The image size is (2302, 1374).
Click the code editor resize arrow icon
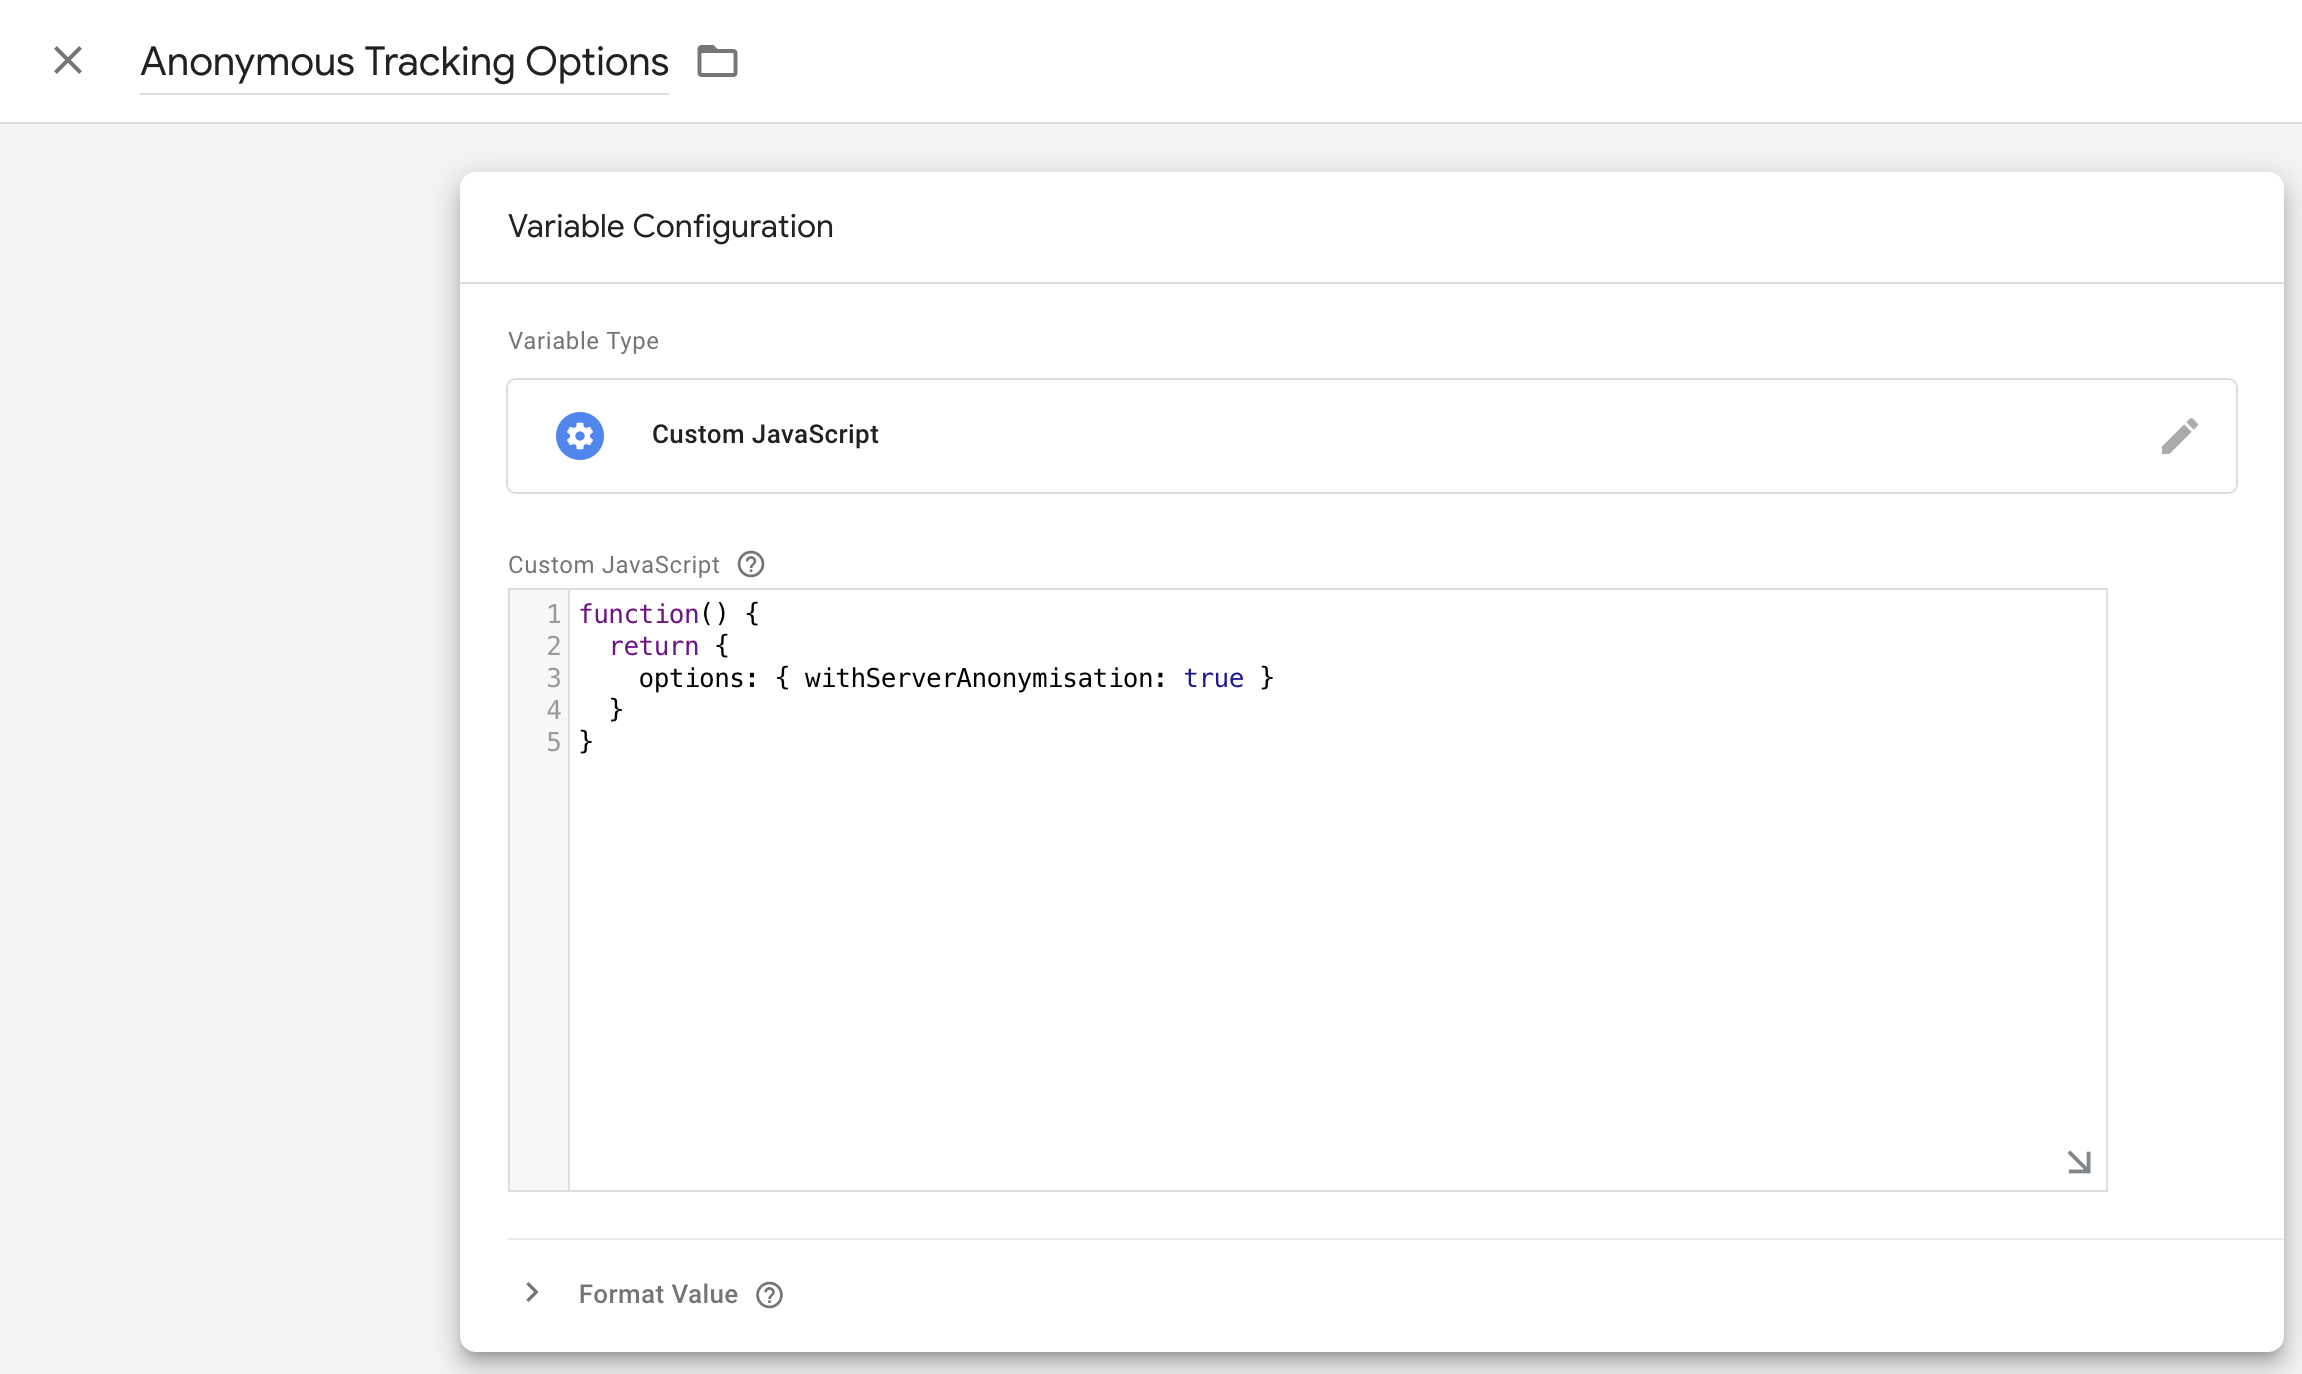tap(2077, 1161)
